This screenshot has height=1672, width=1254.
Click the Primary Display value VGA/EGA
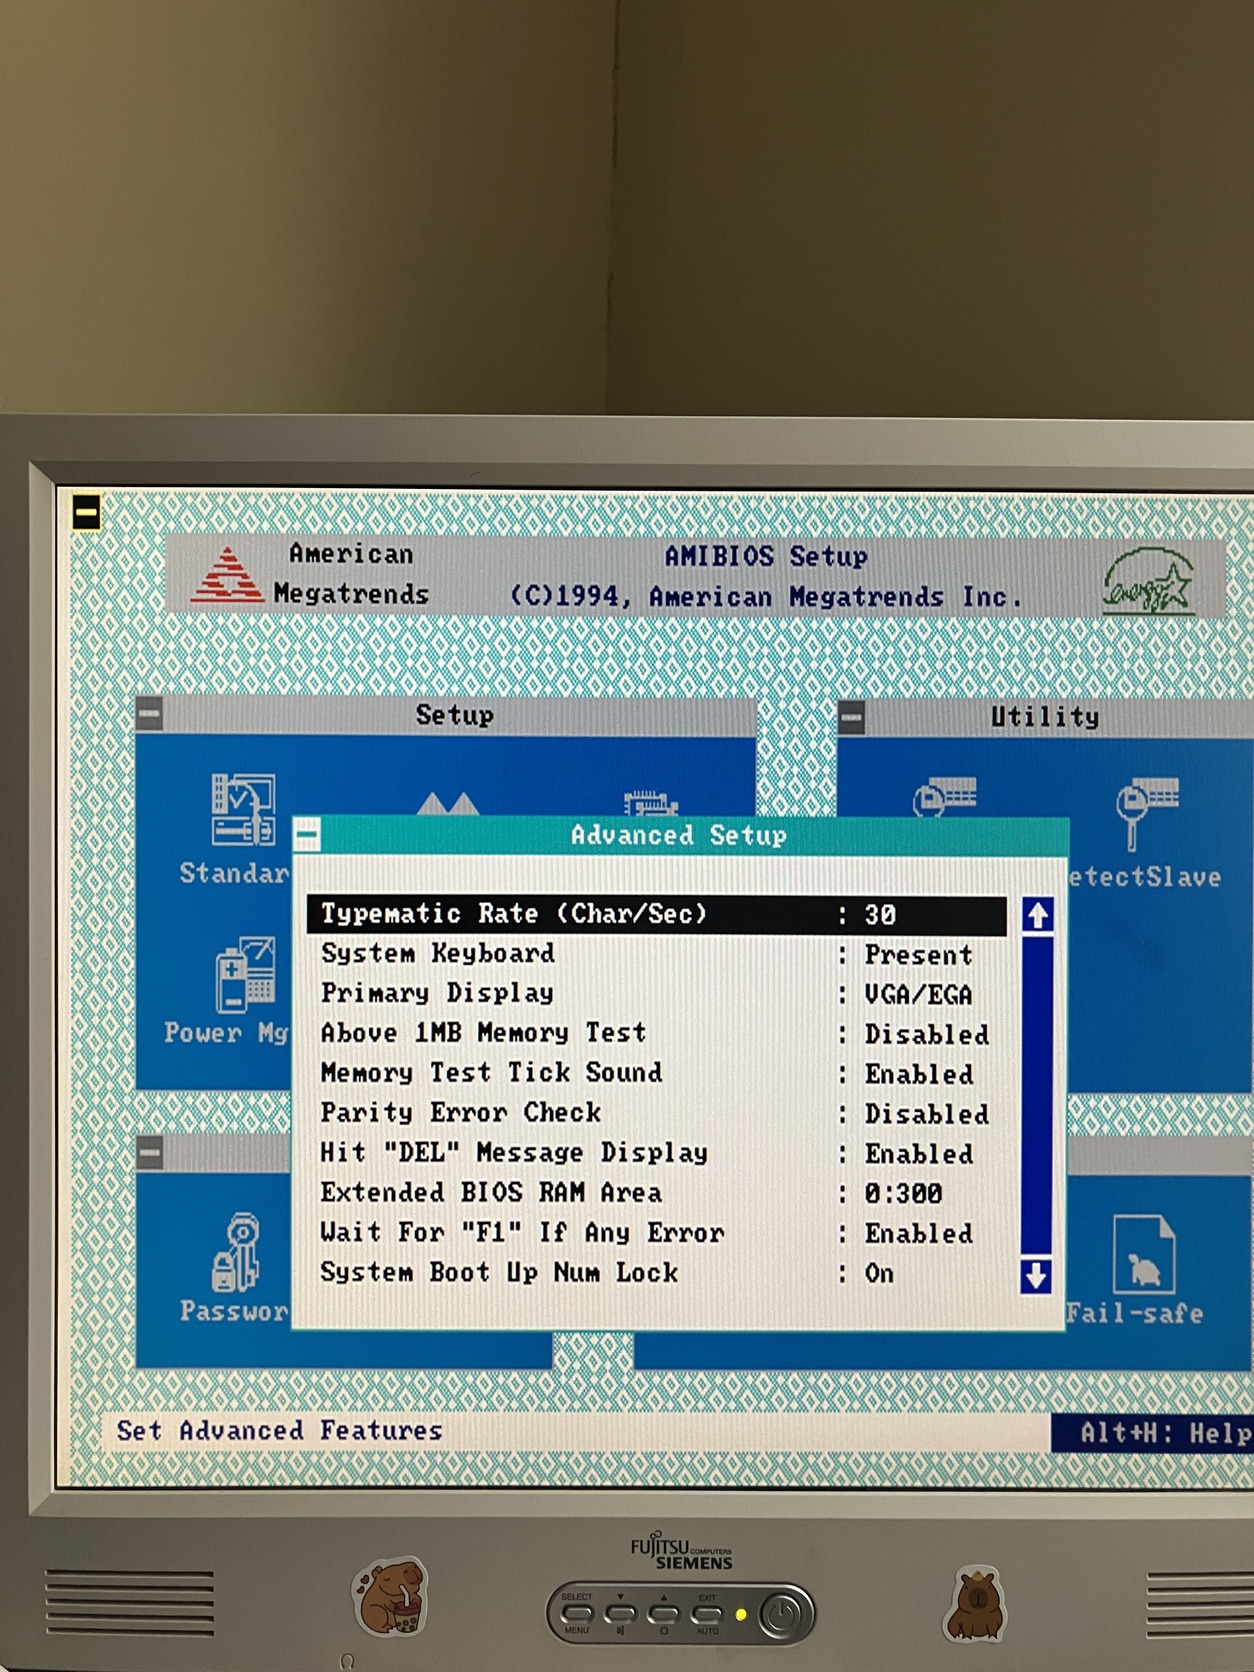coord(918,995)
